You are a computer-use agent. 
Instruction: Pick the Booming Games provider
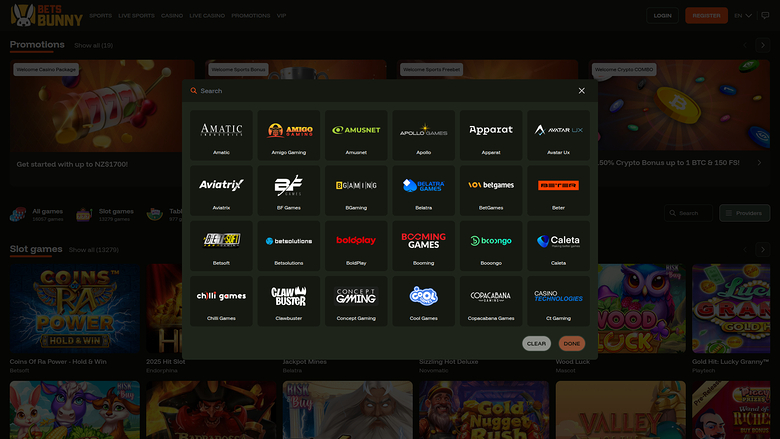pos(423,246)
